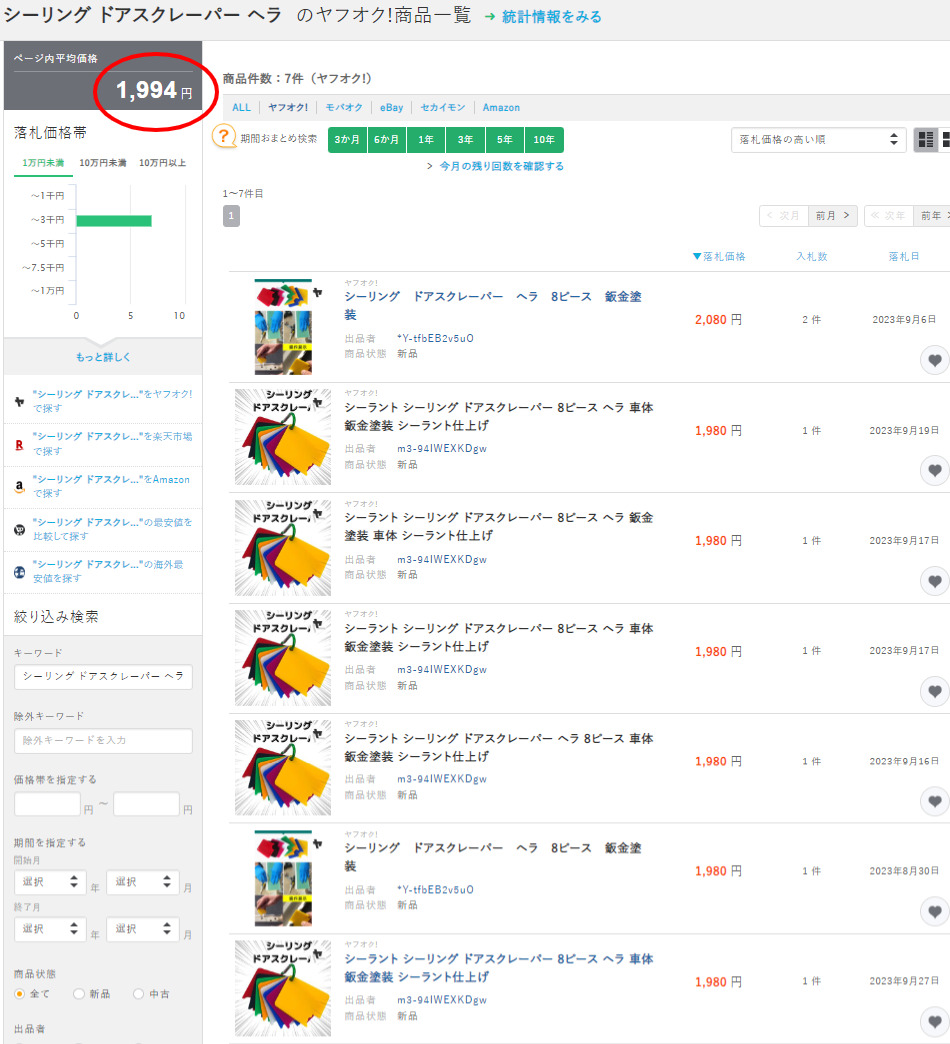Select the 中古 radio button
The image size is (950, 1044).
pyautogui.click(x=138, y=994)
